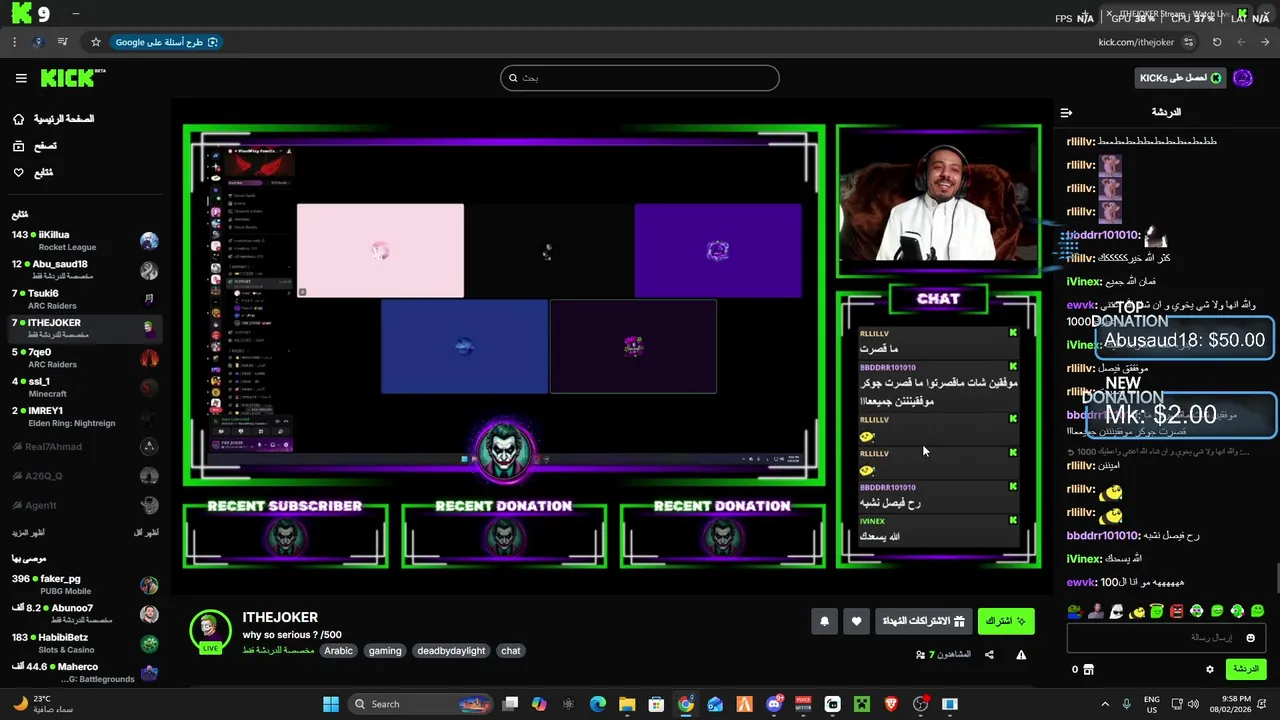Open the Kick shop points icon
Viewport: 1280px width, 720px height.
click(1088, 669)
